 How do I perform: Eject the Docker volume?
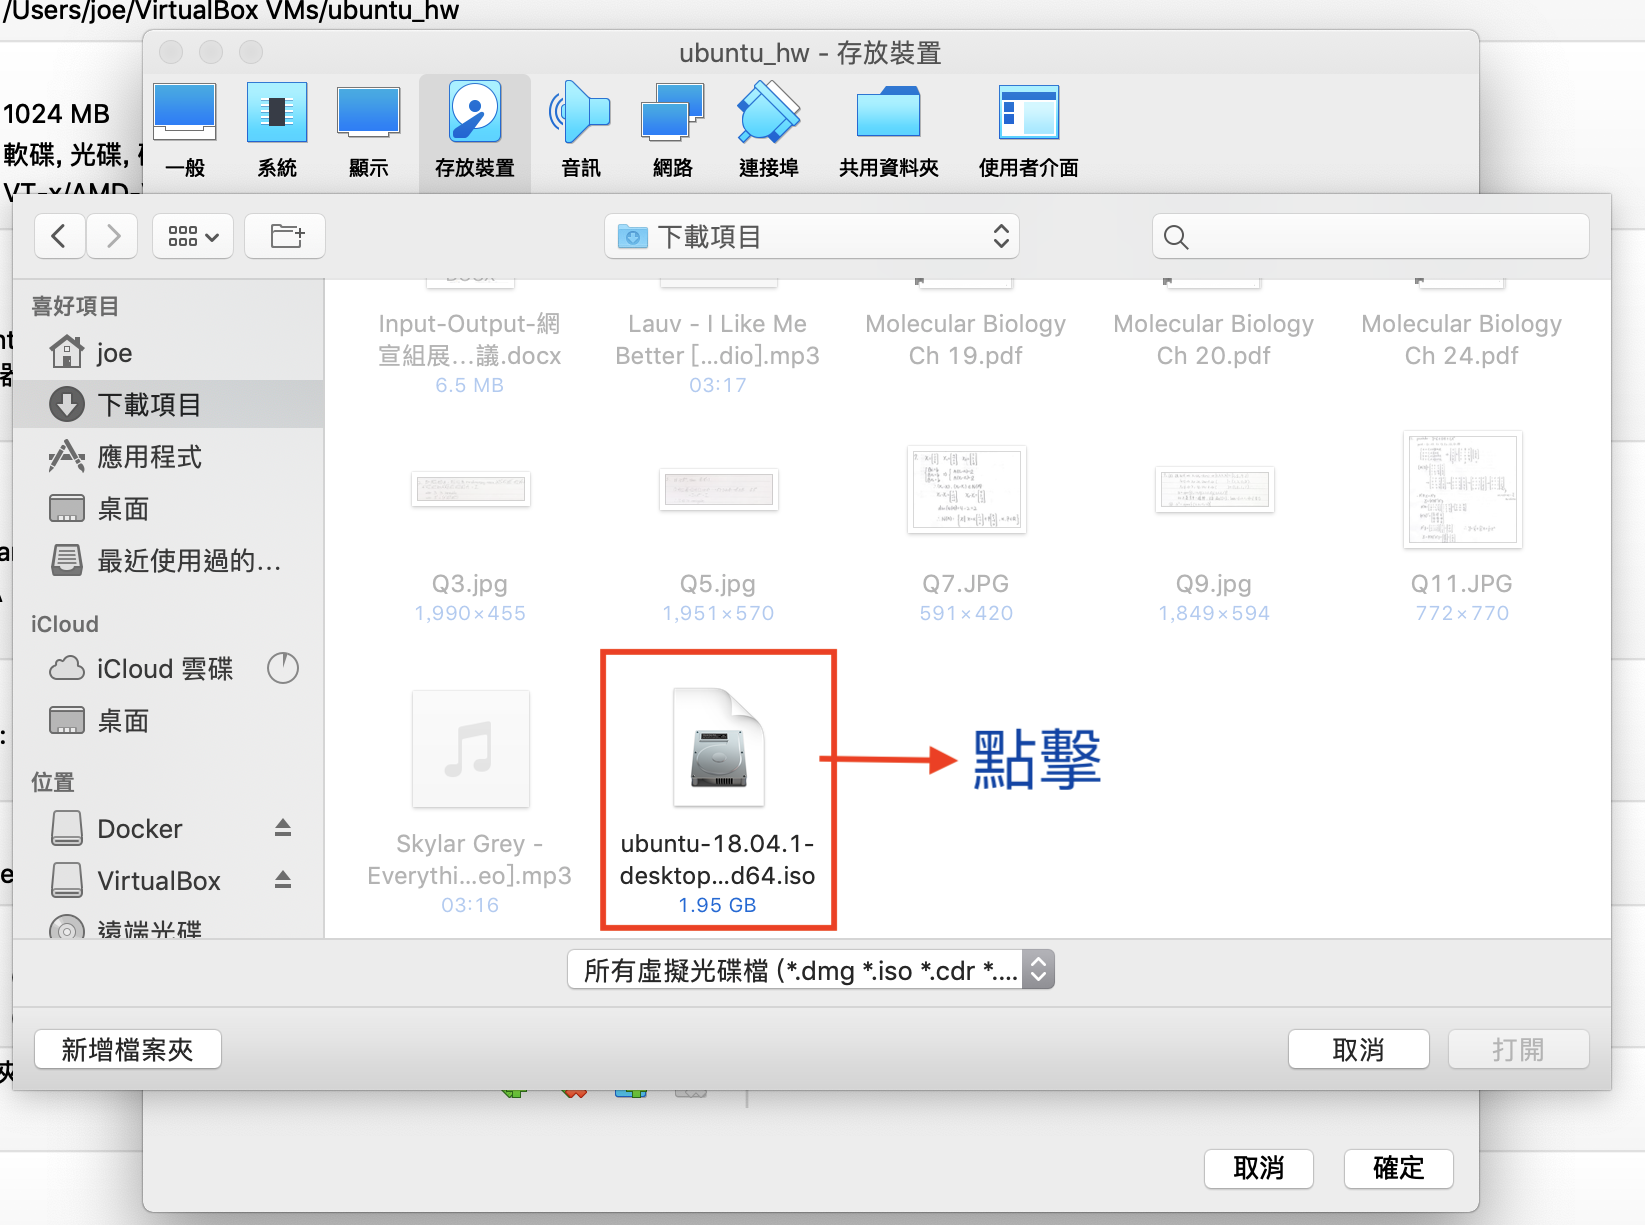(x=283, y=828)
